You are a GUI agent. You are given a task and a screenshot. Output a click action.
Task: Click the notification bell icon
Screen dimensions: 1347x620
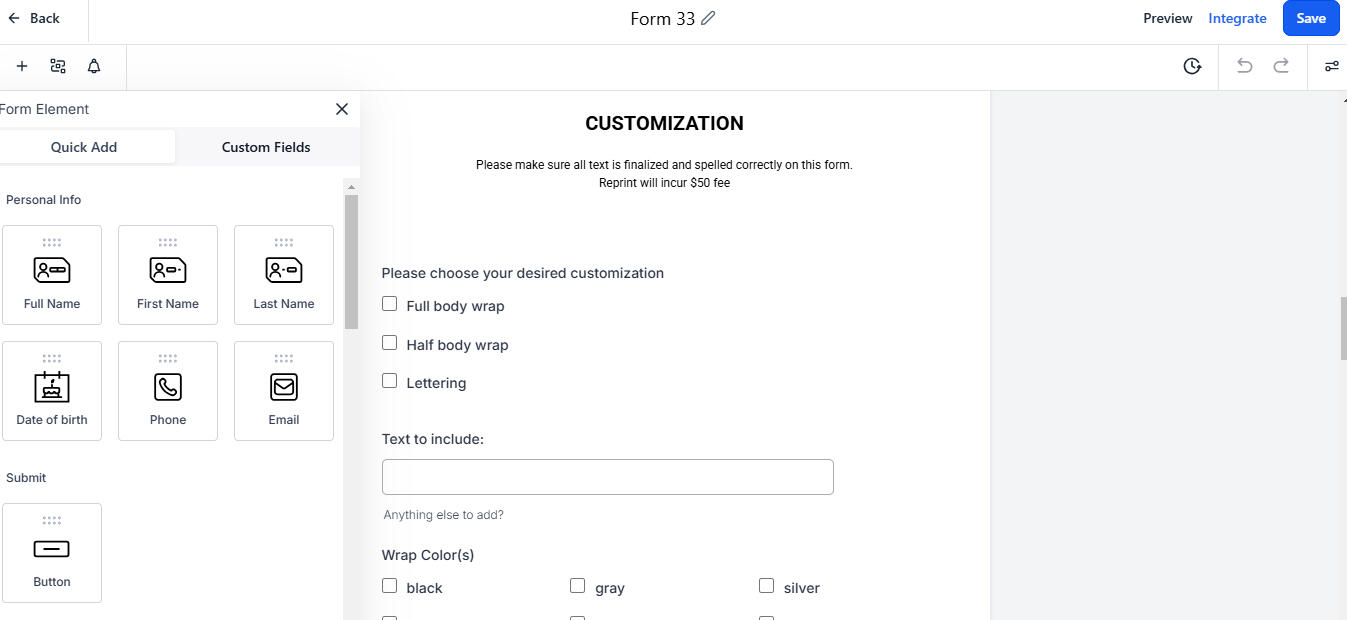(94, 66)
